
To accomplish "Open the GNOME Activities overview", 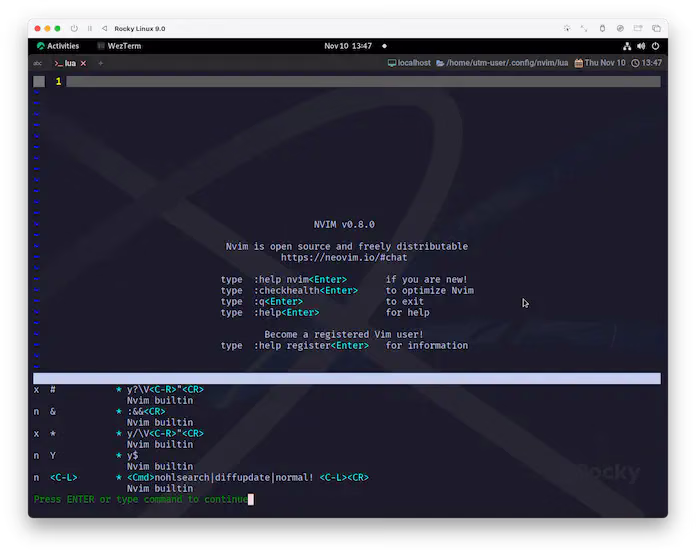I will (58, 46).
